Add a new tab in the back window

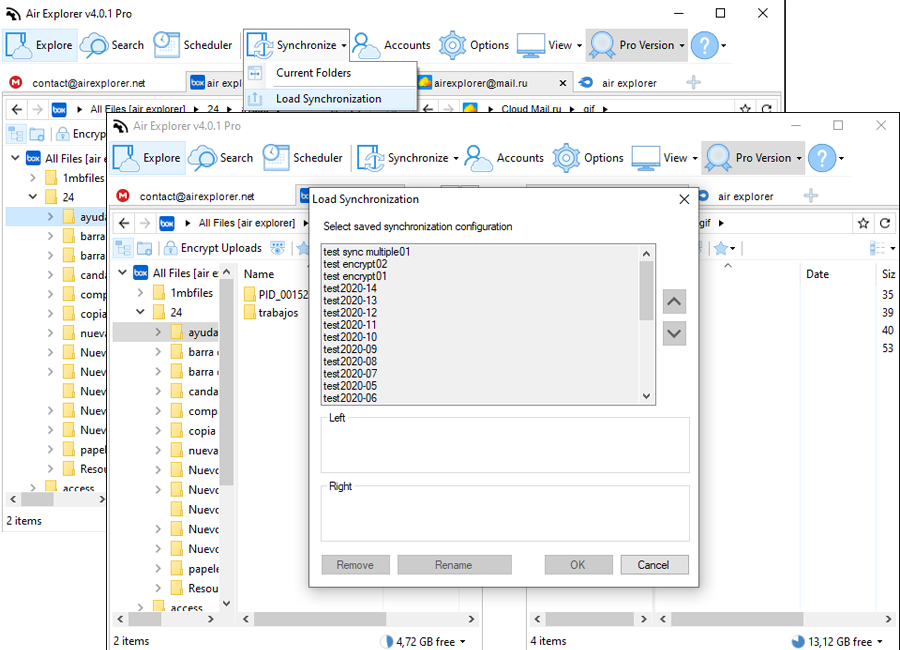[x=693, y=82]
